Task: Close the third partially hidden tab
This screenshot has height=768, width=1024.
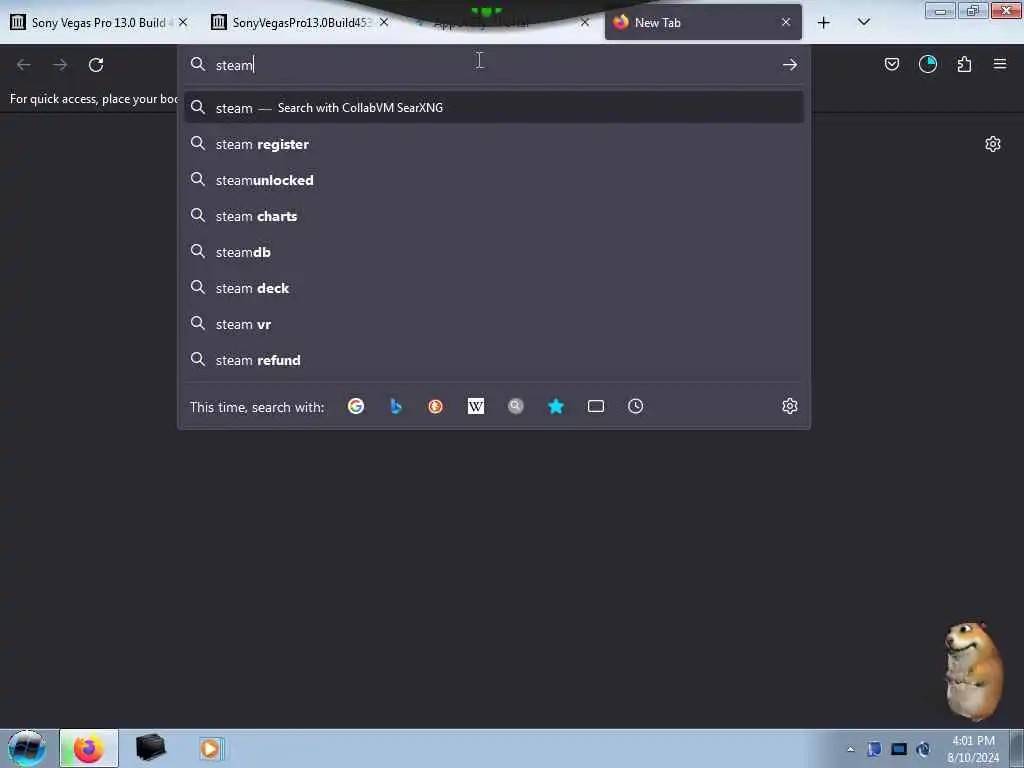Action: point(584,23)
